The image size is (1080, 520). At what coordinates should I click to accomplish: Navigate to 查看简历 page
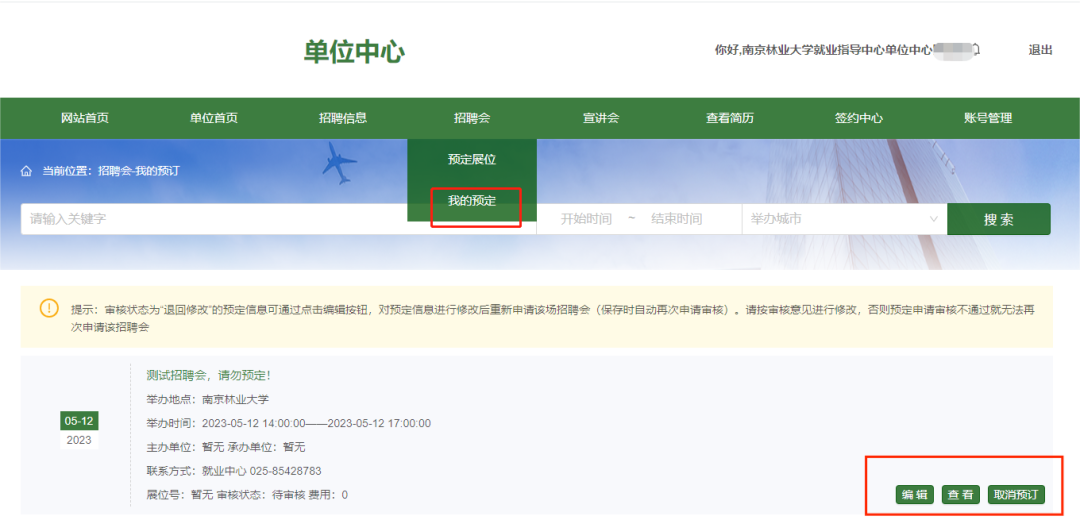click(730, 118)
